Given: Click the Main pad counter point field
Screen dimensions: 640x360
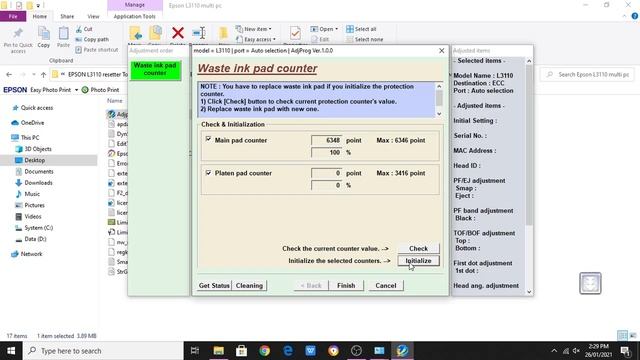Looking at the screenshot, I should [327, 140].
